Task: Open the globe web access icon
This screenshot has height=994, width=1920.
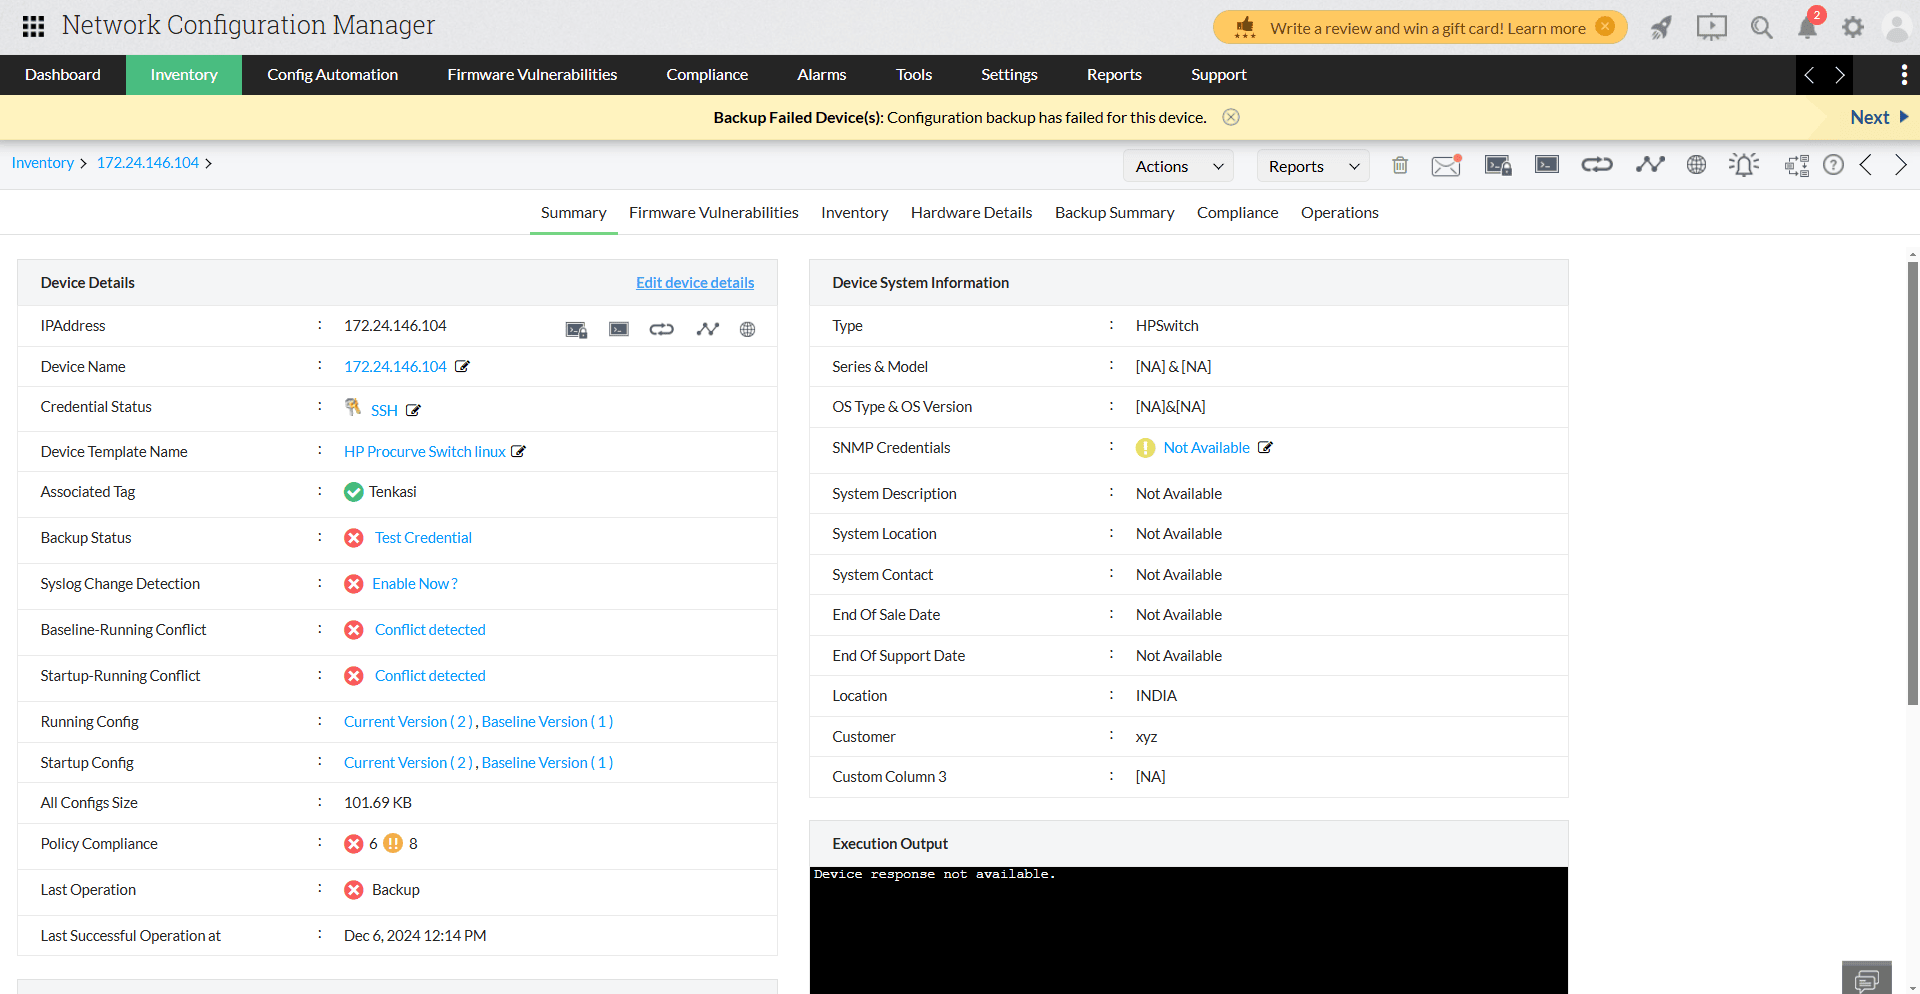Action: 1696,164
